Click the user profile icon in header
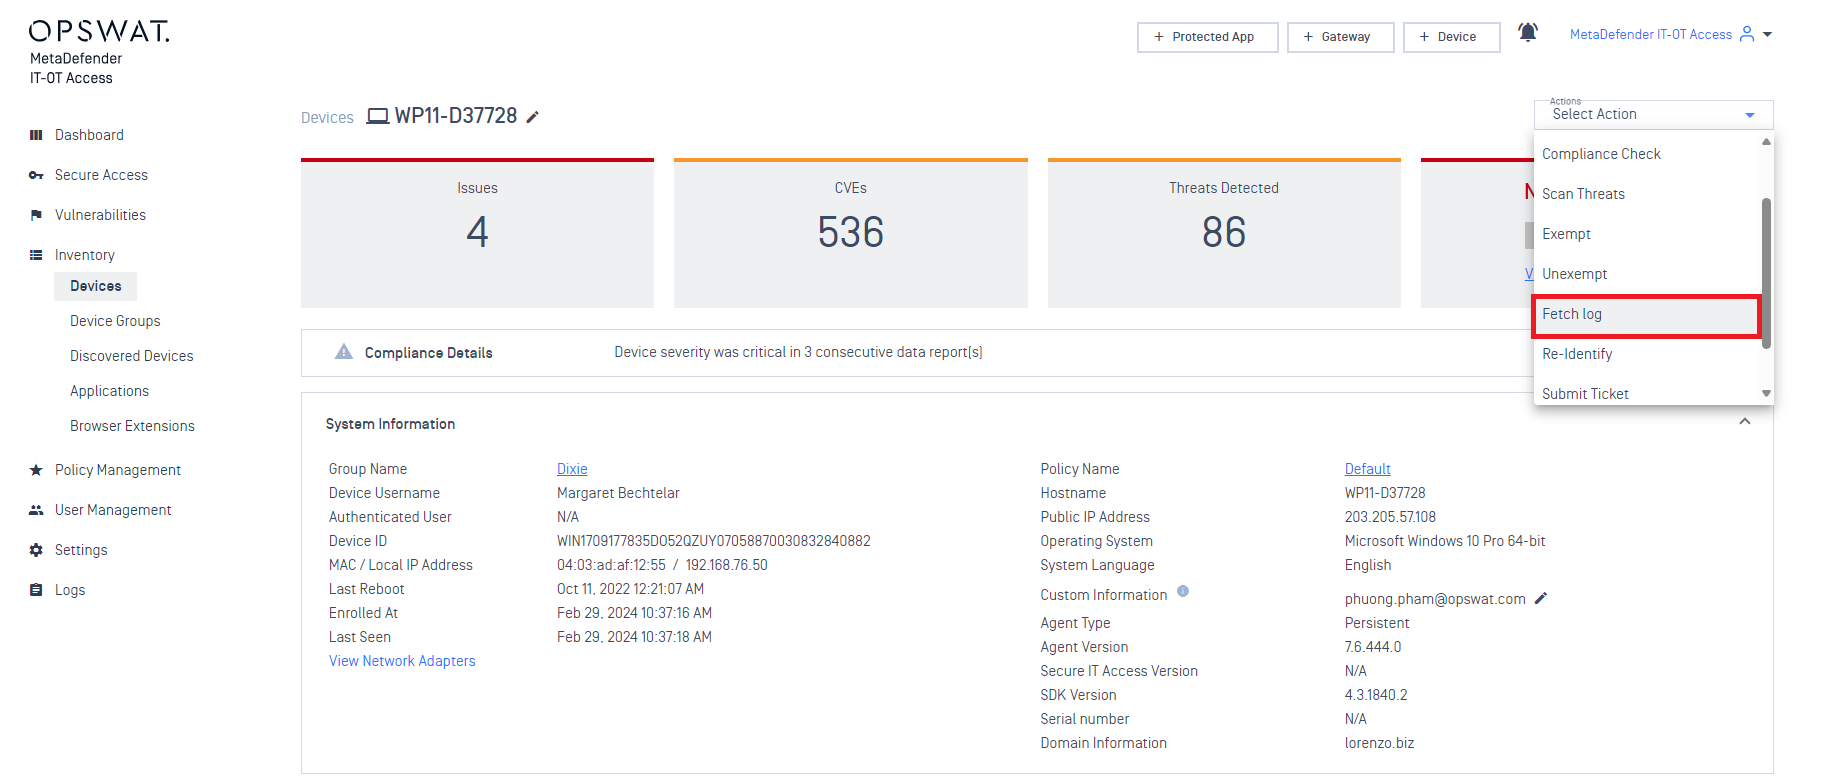This screenshot has width=1836, height=780. [x=1747, y=34]
